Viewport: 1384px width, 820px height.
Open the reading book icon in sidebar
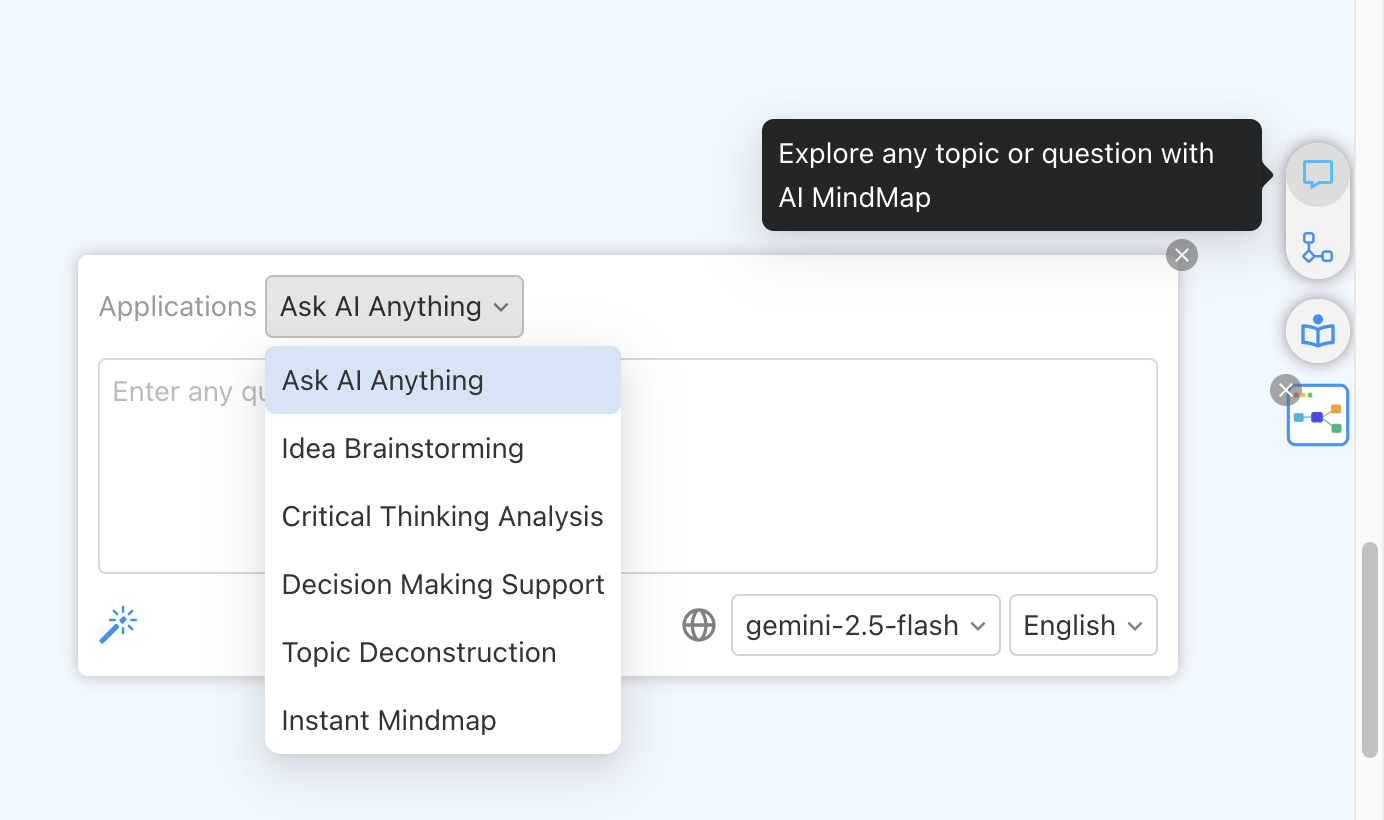[x=1317, y=330]
